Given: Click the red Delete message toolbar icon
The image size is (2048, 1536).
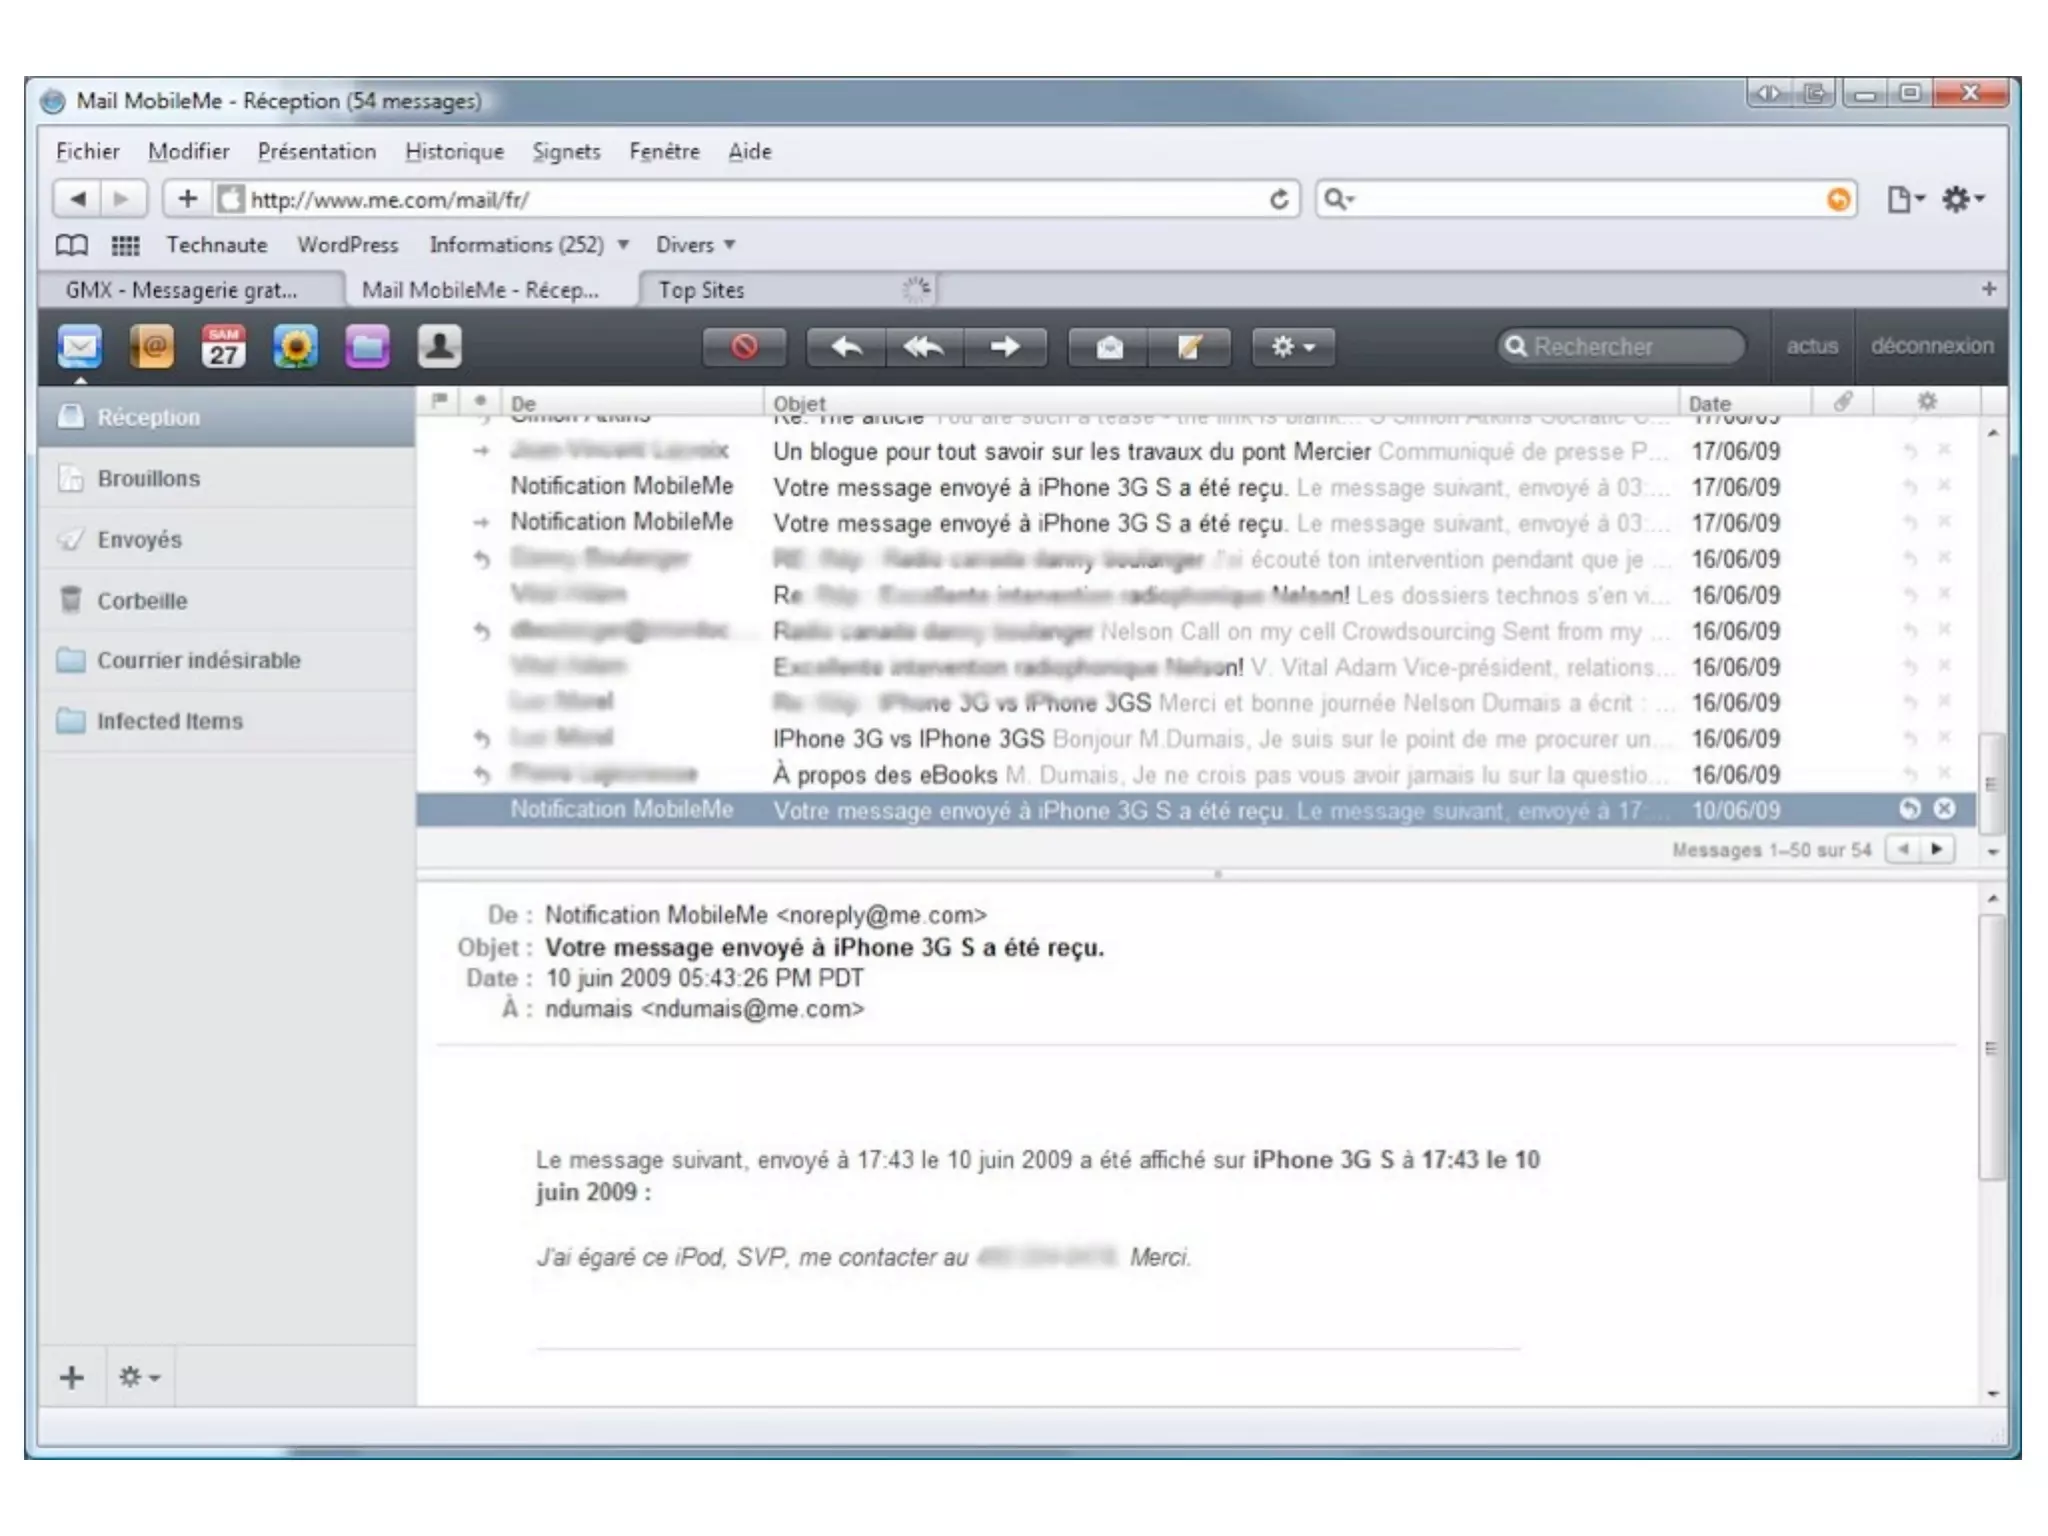Looking at the screenshot, I should [744, 347].
